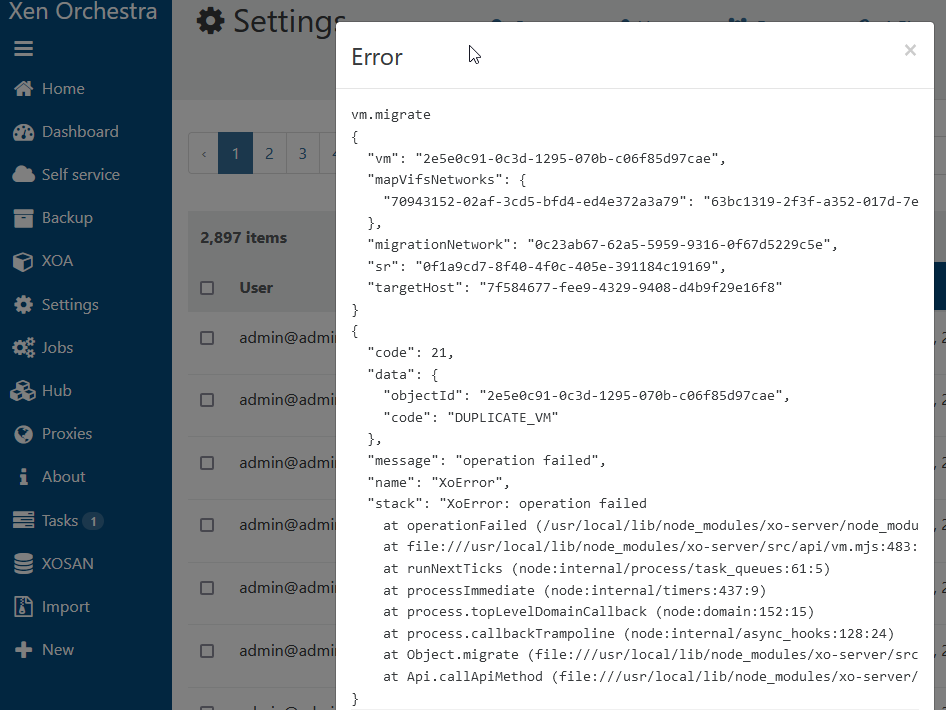Screen dimensions: 946x710
Task: Click the Xen Orchestra title
Action: click(x=83, y=11)
